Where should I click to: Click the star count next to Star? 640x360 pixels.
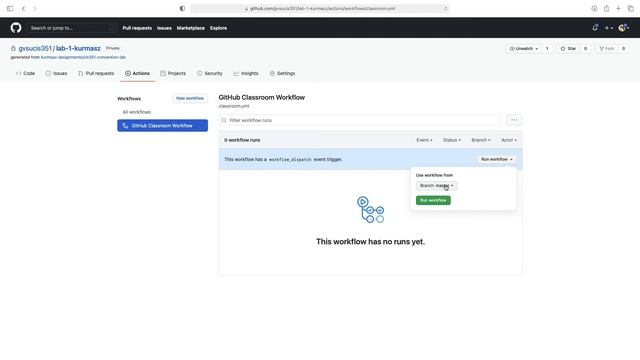[585, 49]
